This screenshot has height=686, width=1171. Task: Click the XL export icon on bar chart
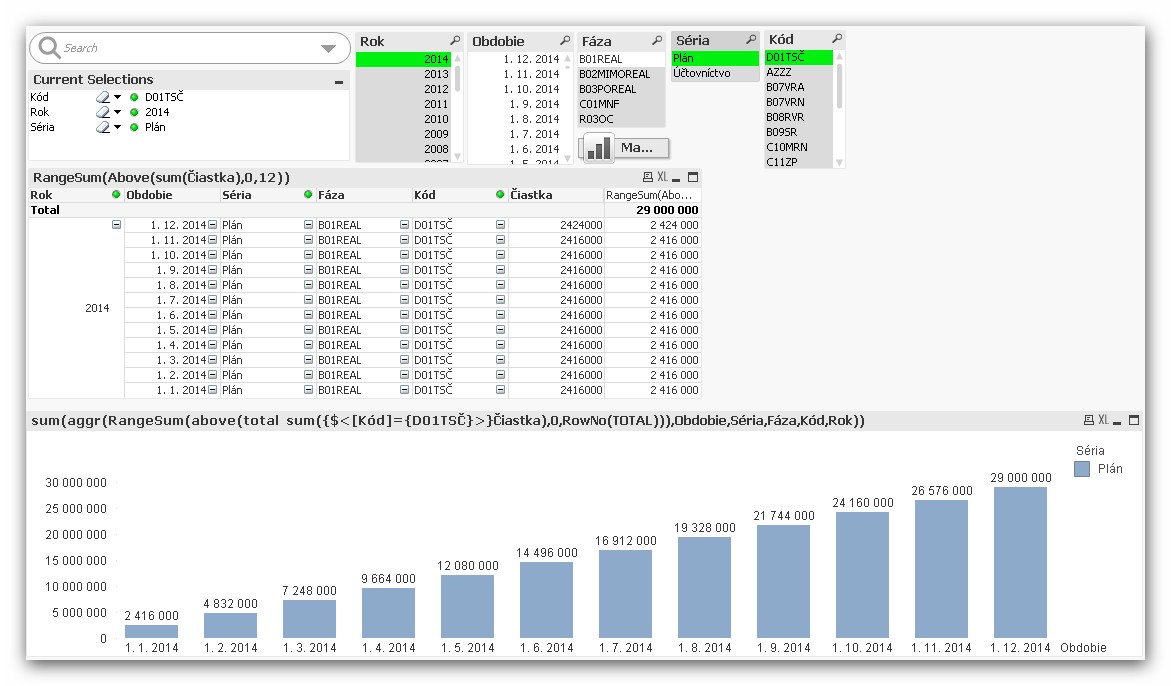1103,421
